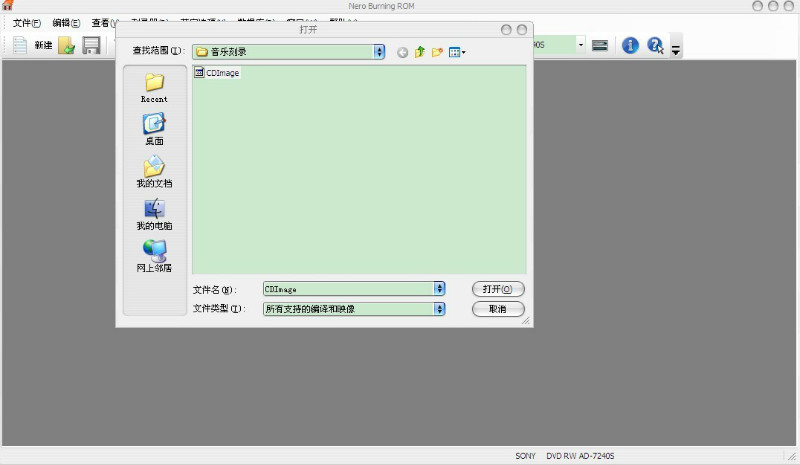This screenshot has width=800, height=465.
Task: Open the Recent places shortcut
Action: tap(154, 87)
